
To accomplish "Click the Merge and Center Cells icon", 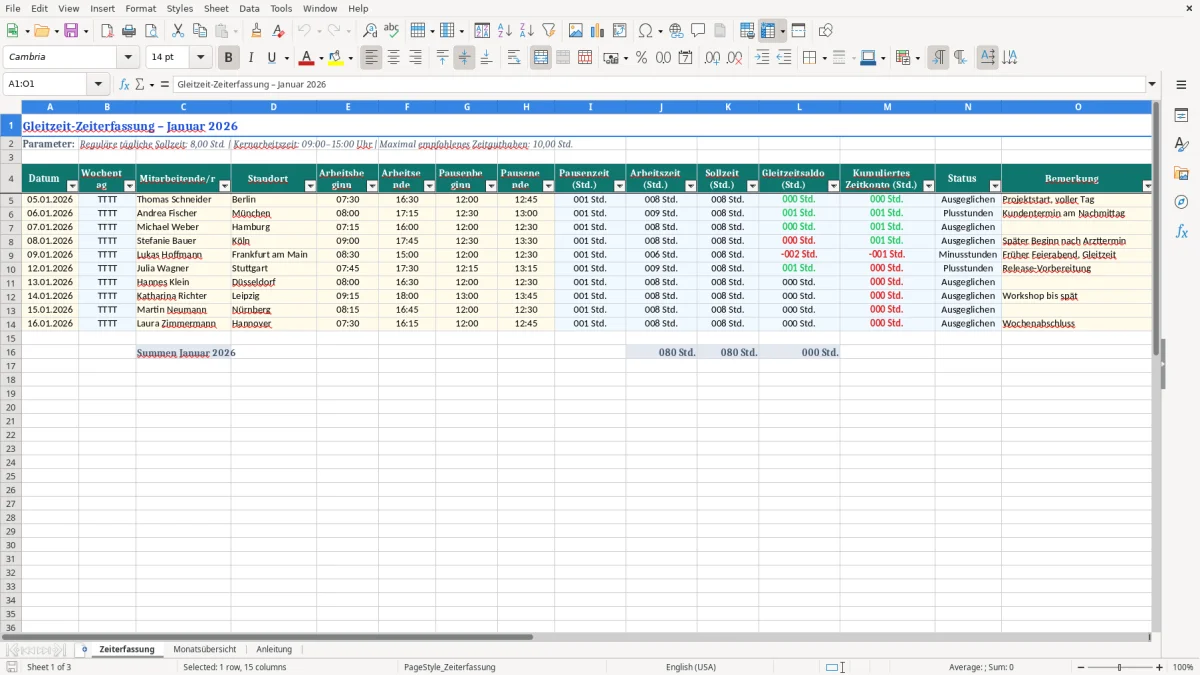I will click(x=541, y=58).
